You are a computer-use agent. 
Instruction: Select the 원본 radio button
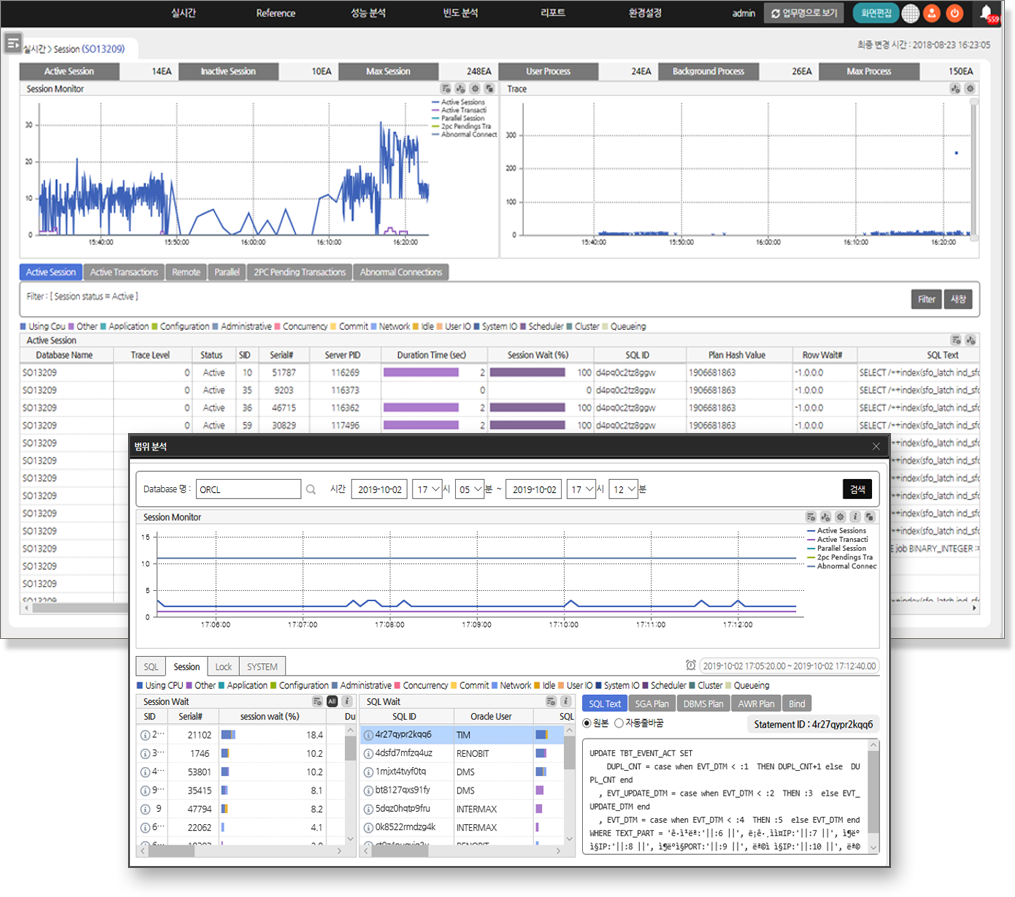coord(587,723)
